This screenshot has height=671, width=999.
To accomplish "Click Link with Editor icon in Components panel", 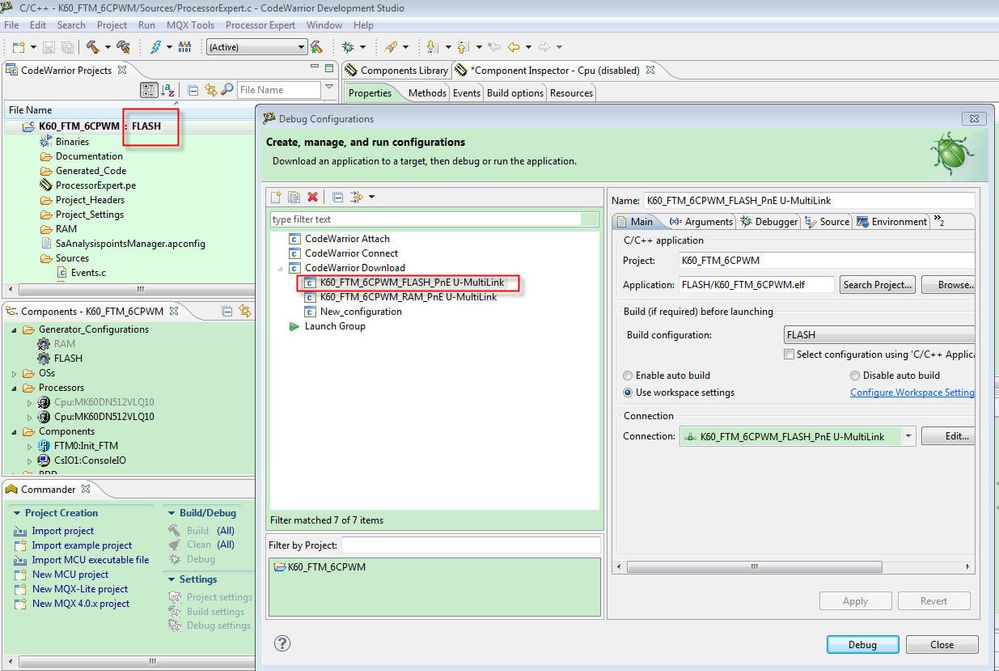I will click(x=245, y=311).
